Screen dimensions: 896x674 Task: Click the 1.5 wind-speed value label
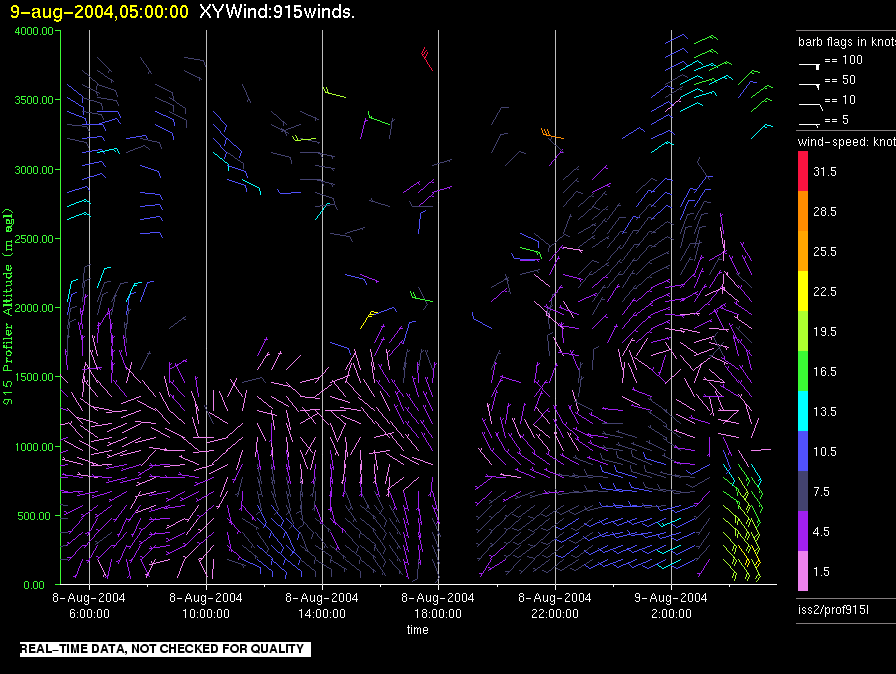point(821,572)
